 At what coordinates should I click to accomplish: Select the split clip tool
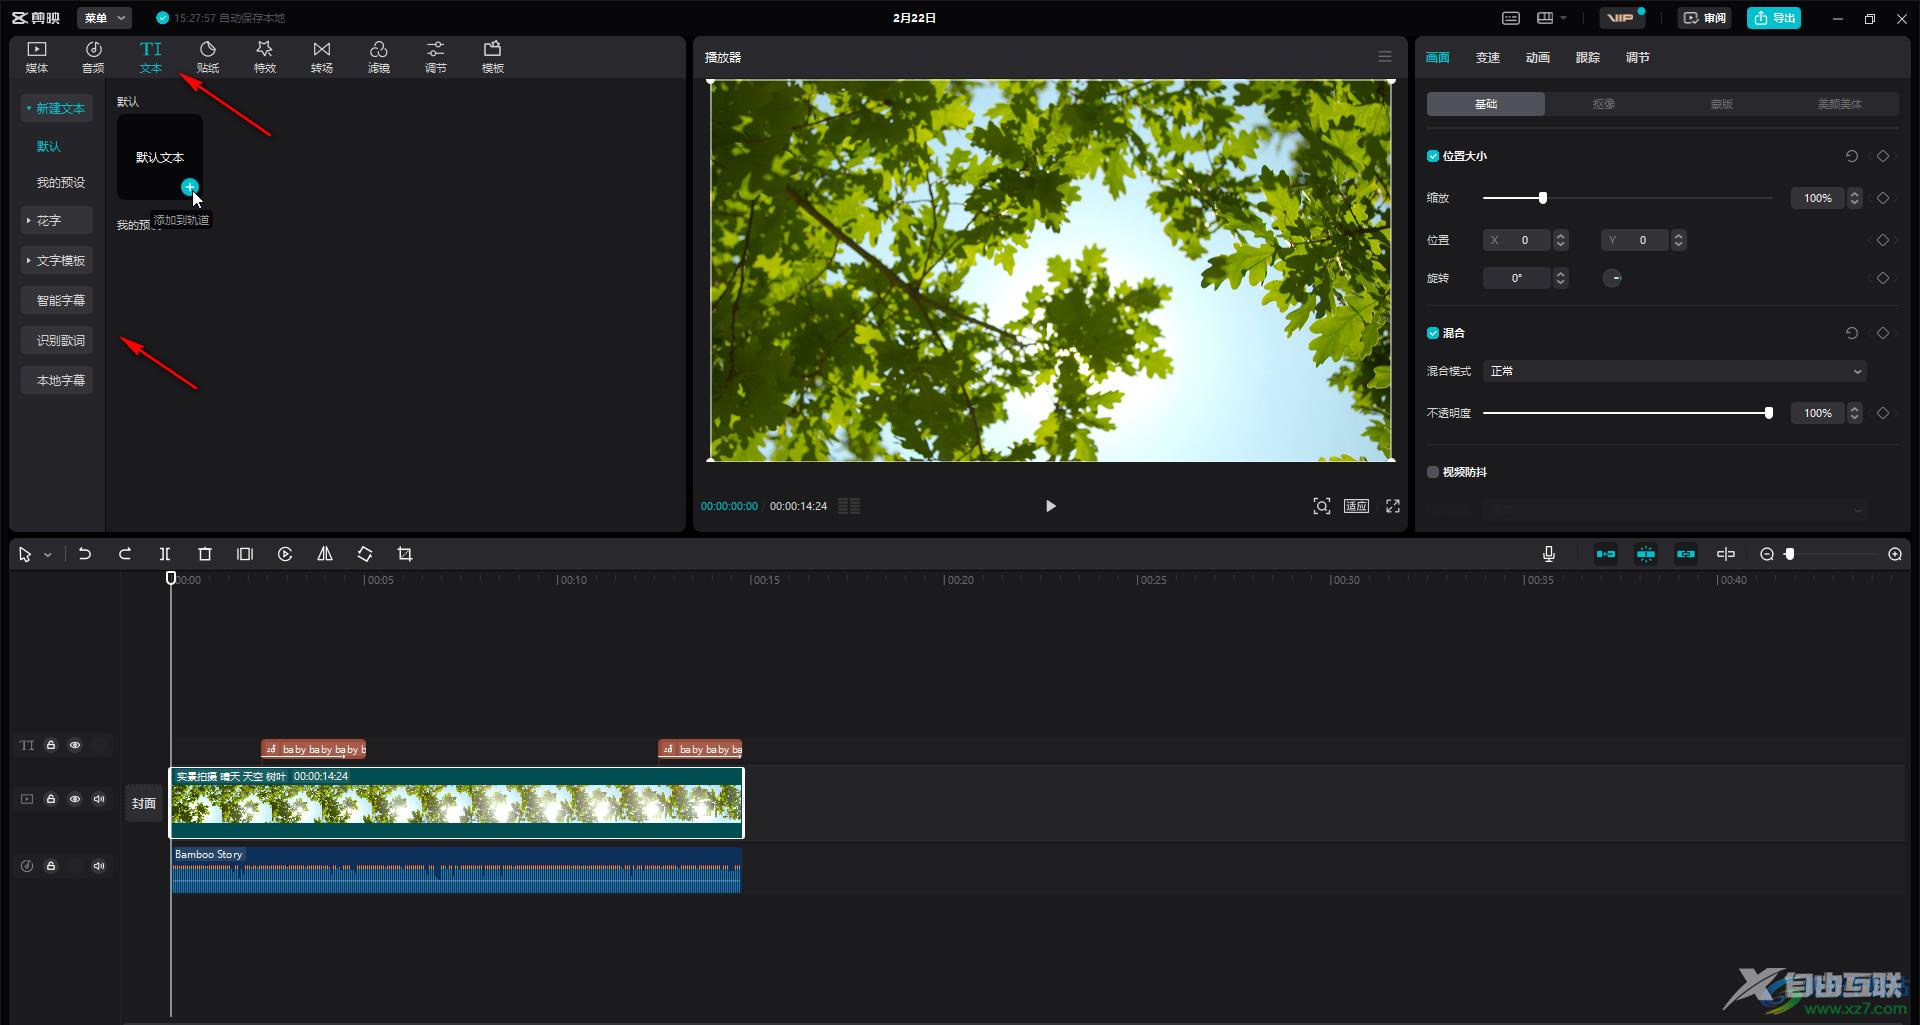165,554
